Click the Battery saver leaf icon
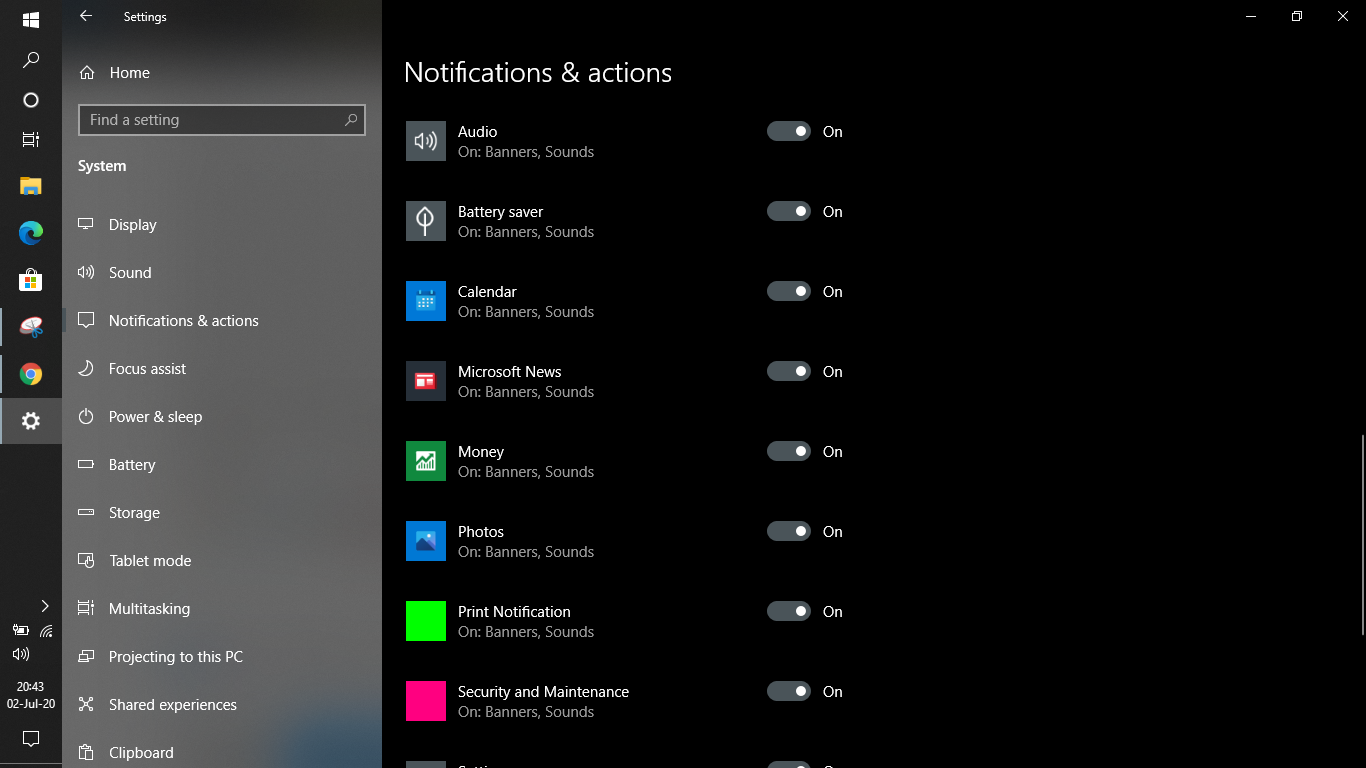 click(426, 221)
